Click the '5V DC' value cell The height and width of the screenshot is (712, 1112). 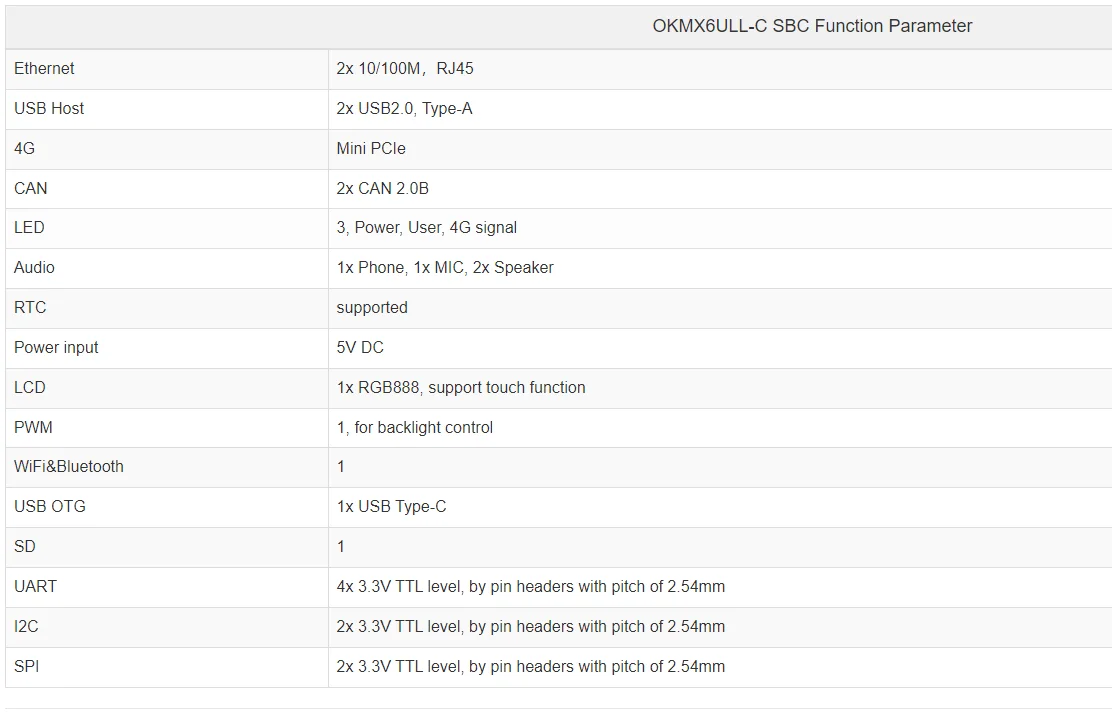pyautogui.click(x=360, y=348)
